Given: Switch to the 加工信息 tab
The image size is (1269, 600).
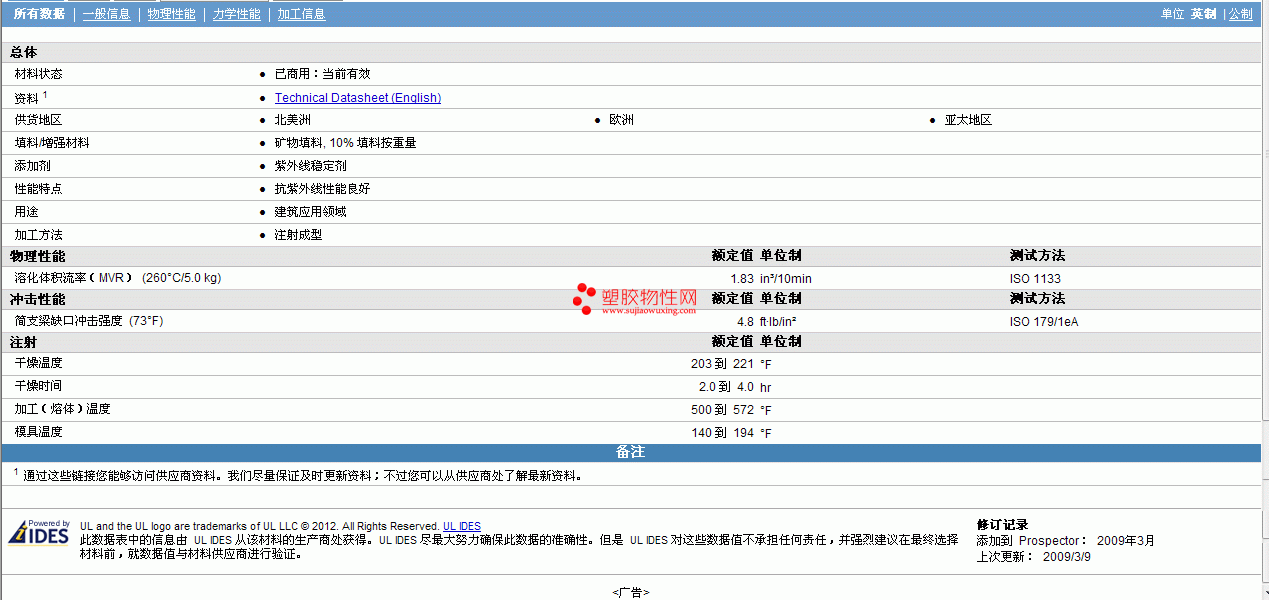Looking at the screenshot, I should point(302,14).
